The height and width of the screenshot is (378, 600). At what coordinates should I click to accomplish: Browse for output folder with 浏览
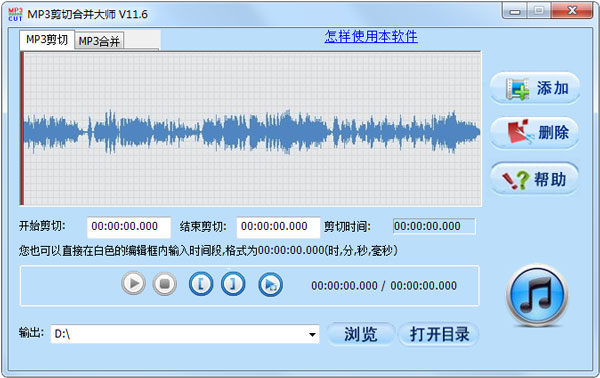pyautogui.click(x=361, y=334)
